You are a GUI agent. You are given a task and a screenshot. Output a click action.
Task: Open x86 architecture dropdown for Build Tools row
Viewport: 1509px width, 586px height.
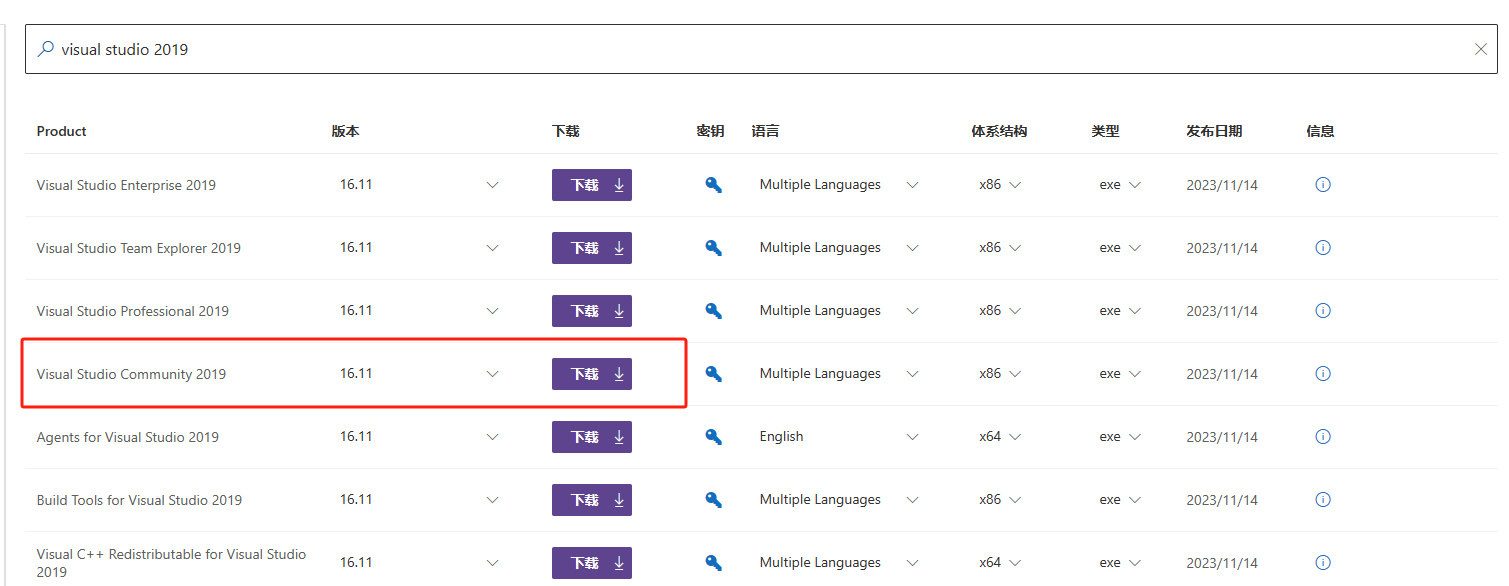click(1015, 500)
